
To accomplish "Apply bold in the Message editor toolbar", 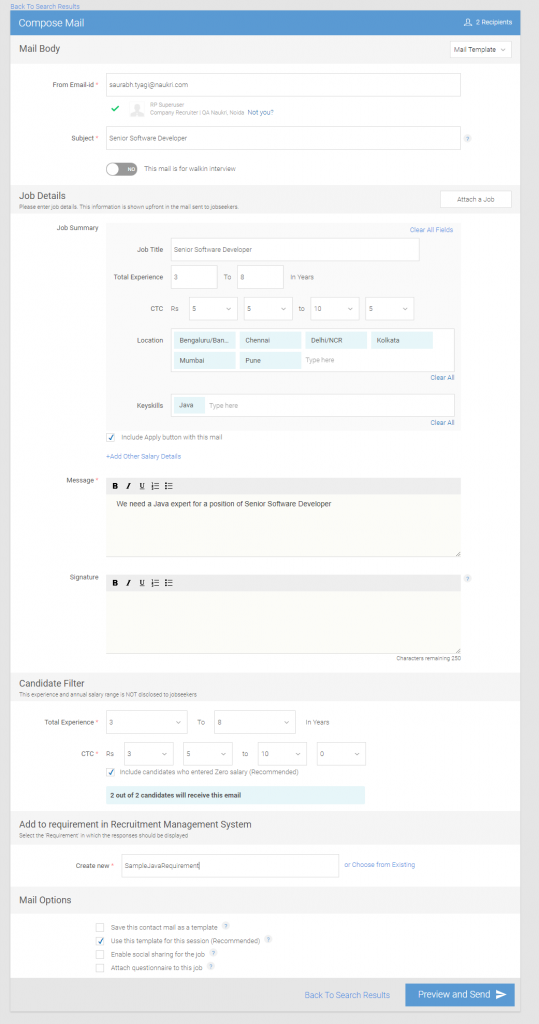I will click(115, 486).
